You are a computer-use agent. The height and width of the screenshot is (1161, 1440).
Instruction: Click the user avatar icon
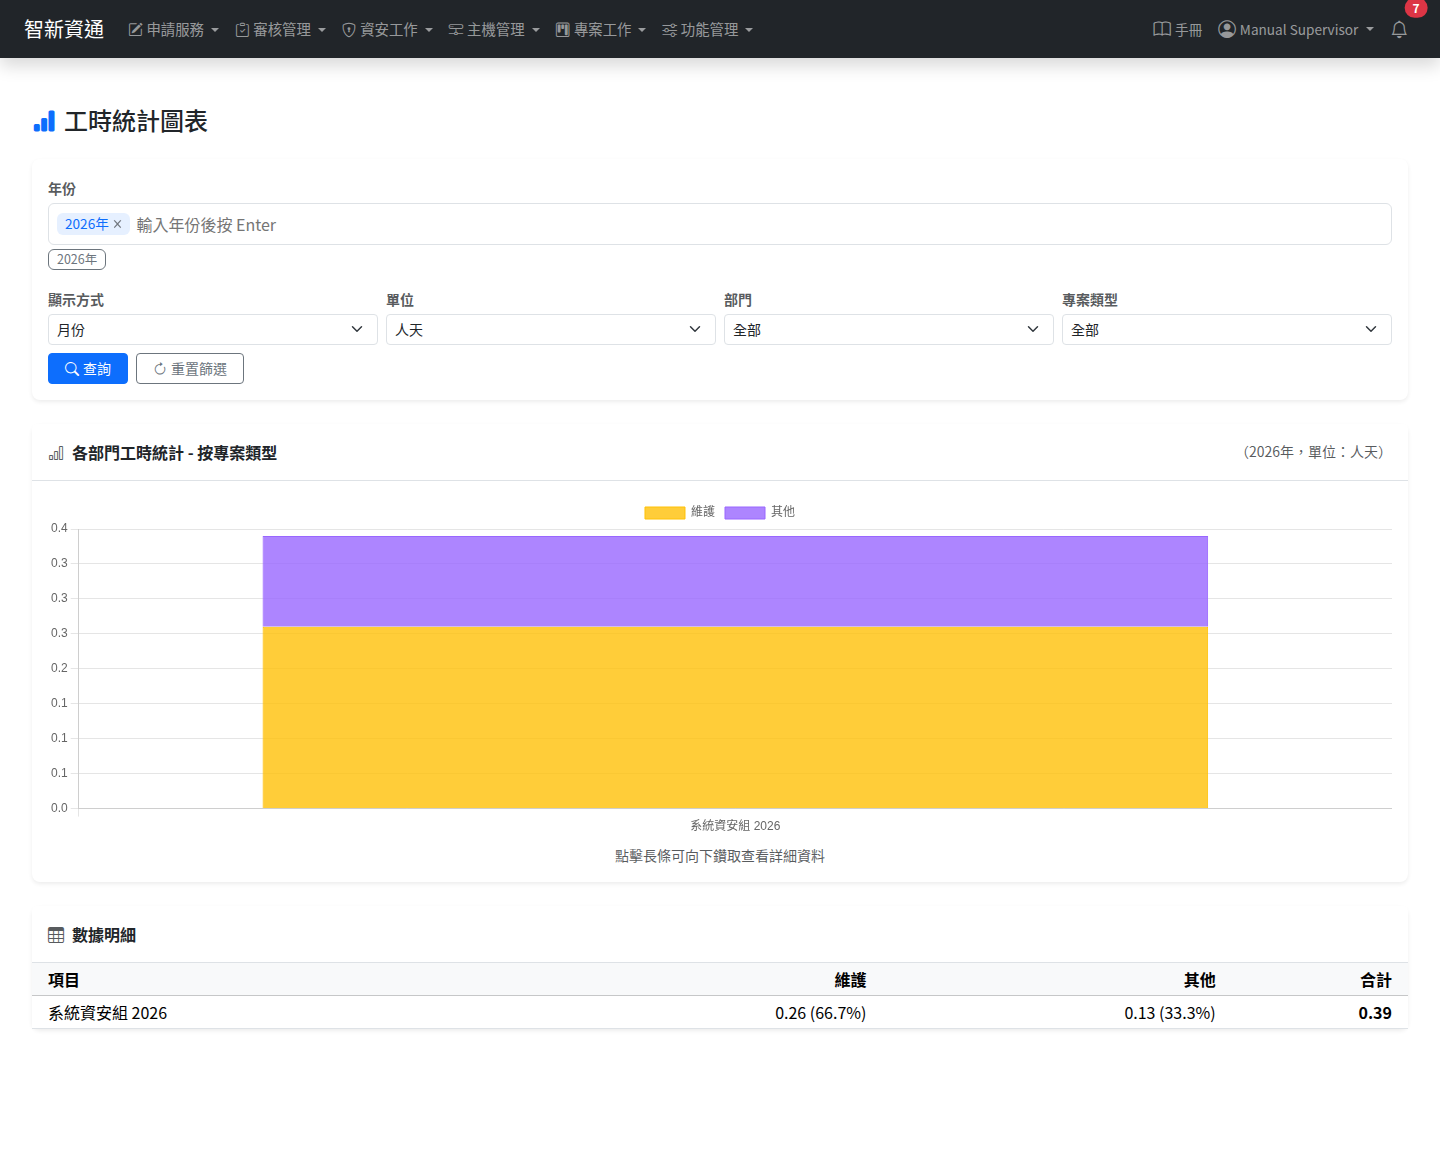click(1227, 29)
